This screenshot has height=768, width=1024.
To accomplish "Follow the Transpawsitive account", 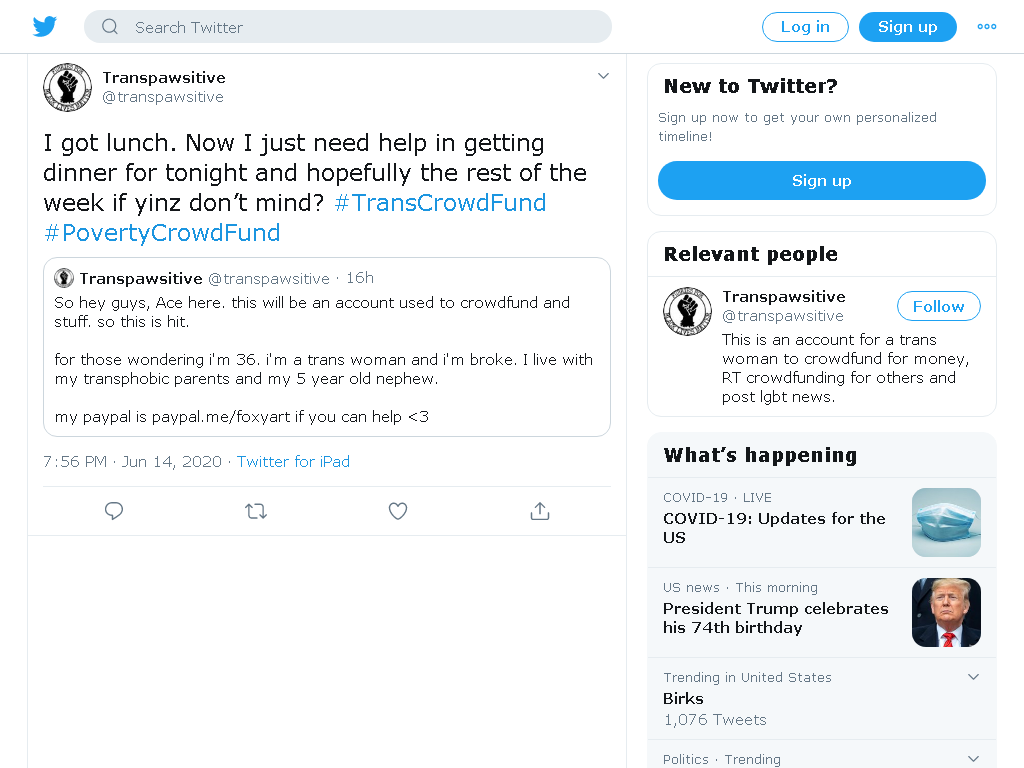I will [938, 306].
